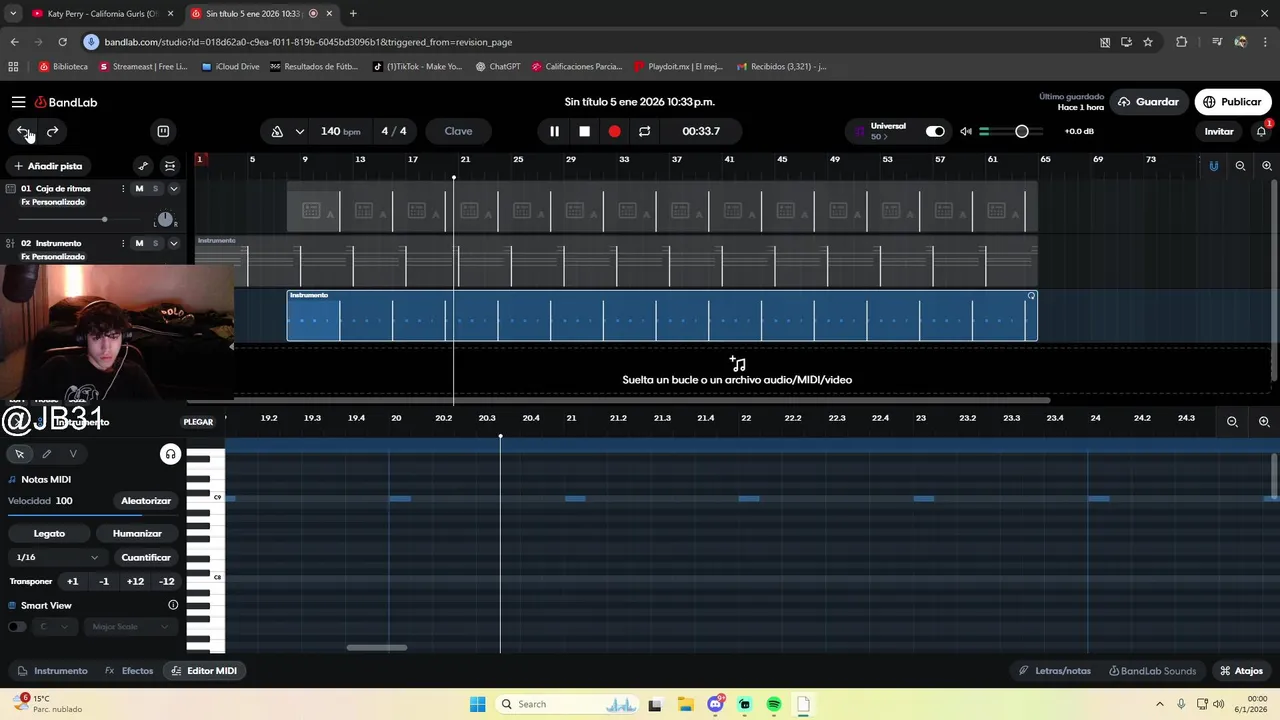The image size is (1280, 720).
Task: Toggle the Universal mastering switch
Action: click(935, 131)
